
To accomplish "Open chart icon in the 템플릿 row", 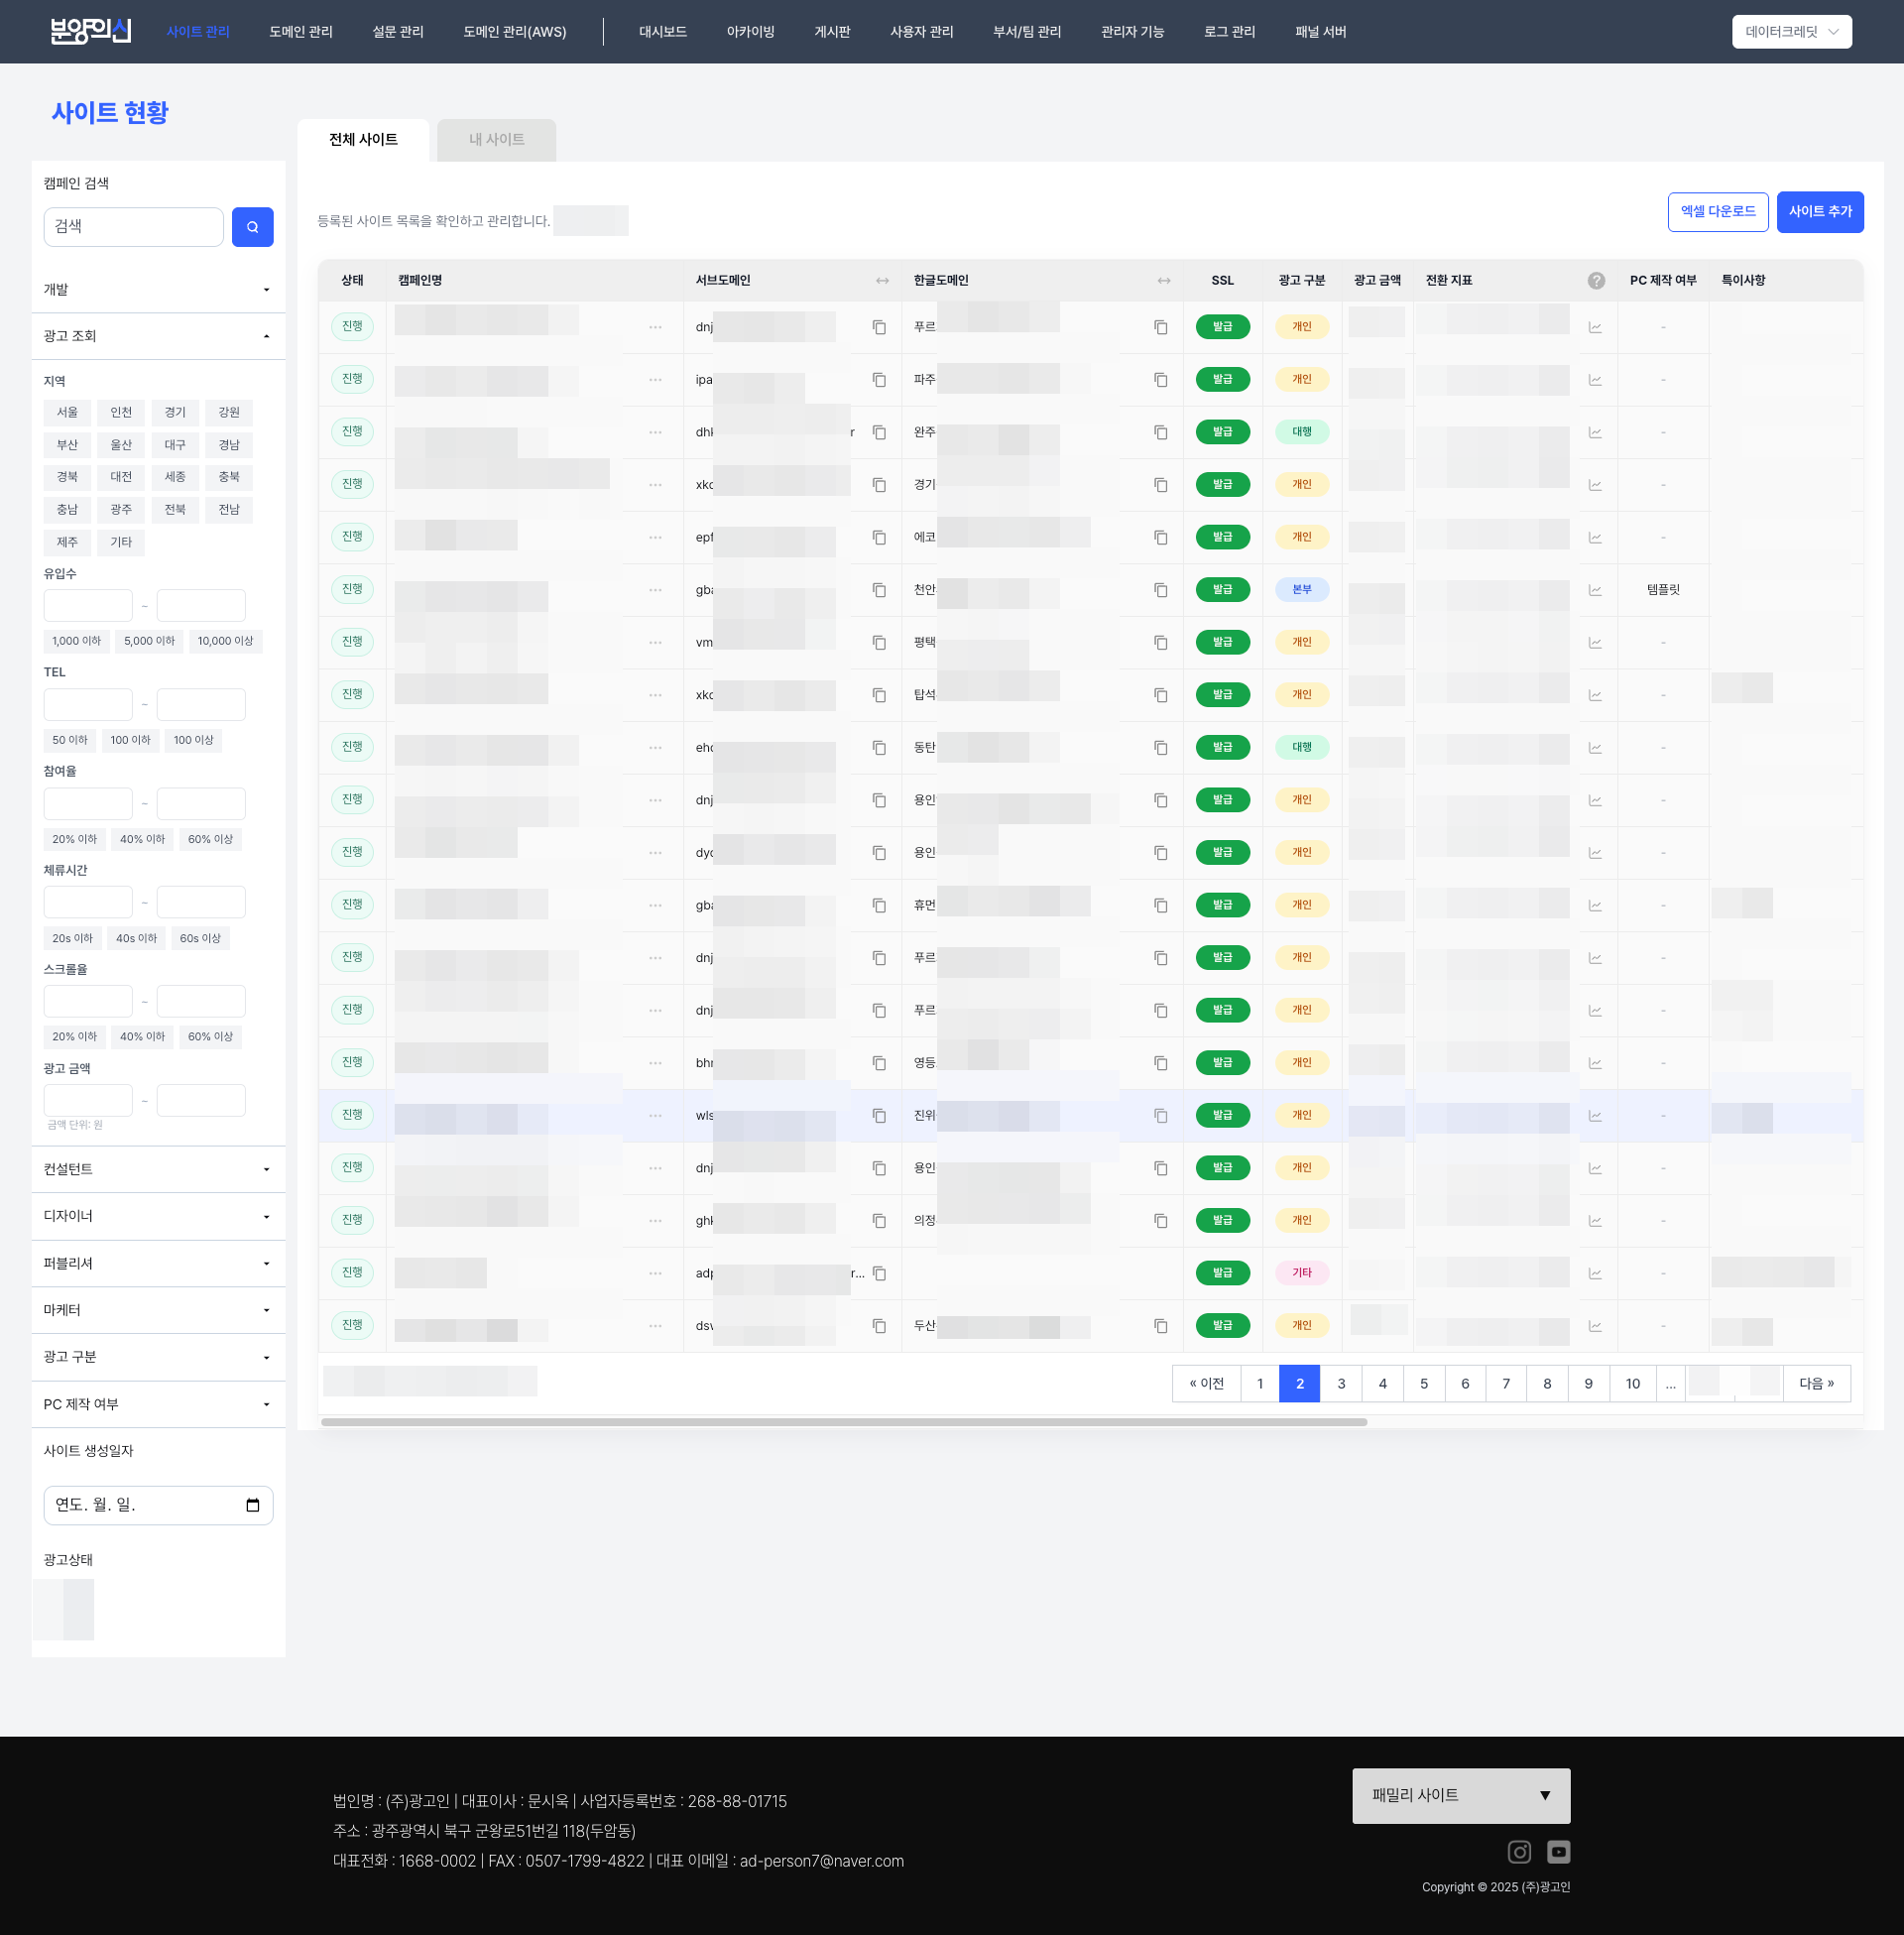I will point(1595,591).
